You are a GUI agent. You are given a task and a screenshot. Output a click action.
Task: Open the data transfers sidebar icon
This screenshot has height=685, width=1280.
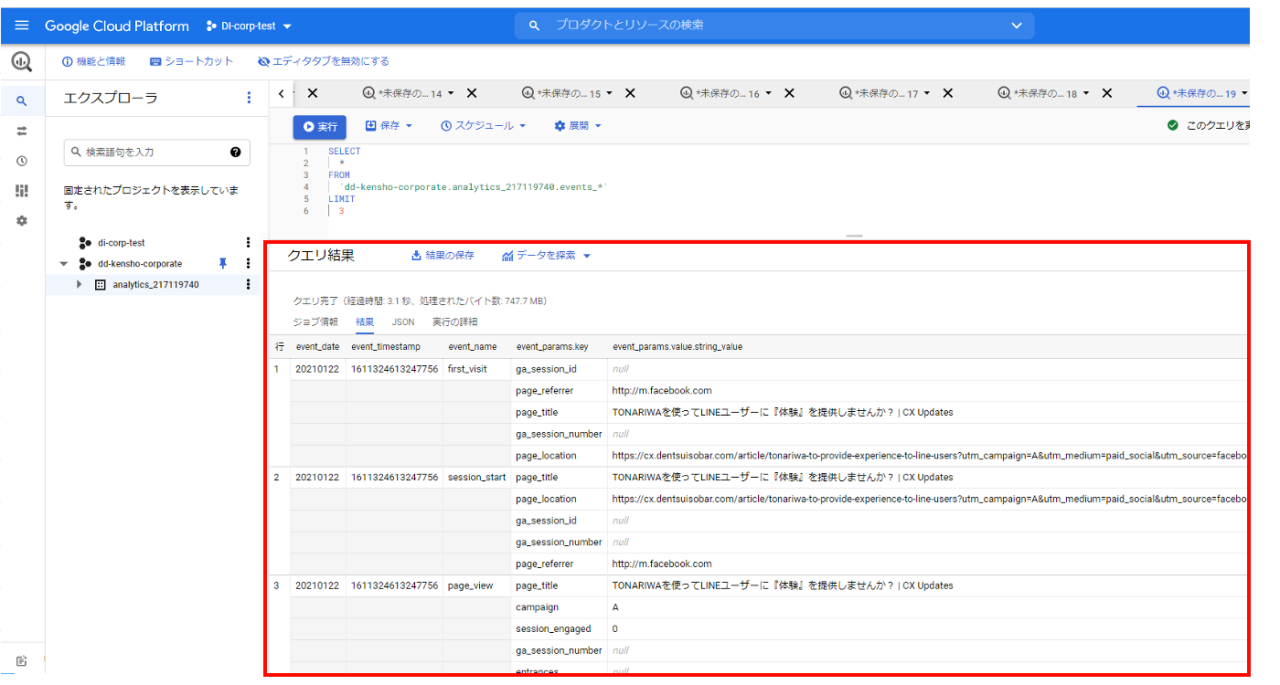22,131
